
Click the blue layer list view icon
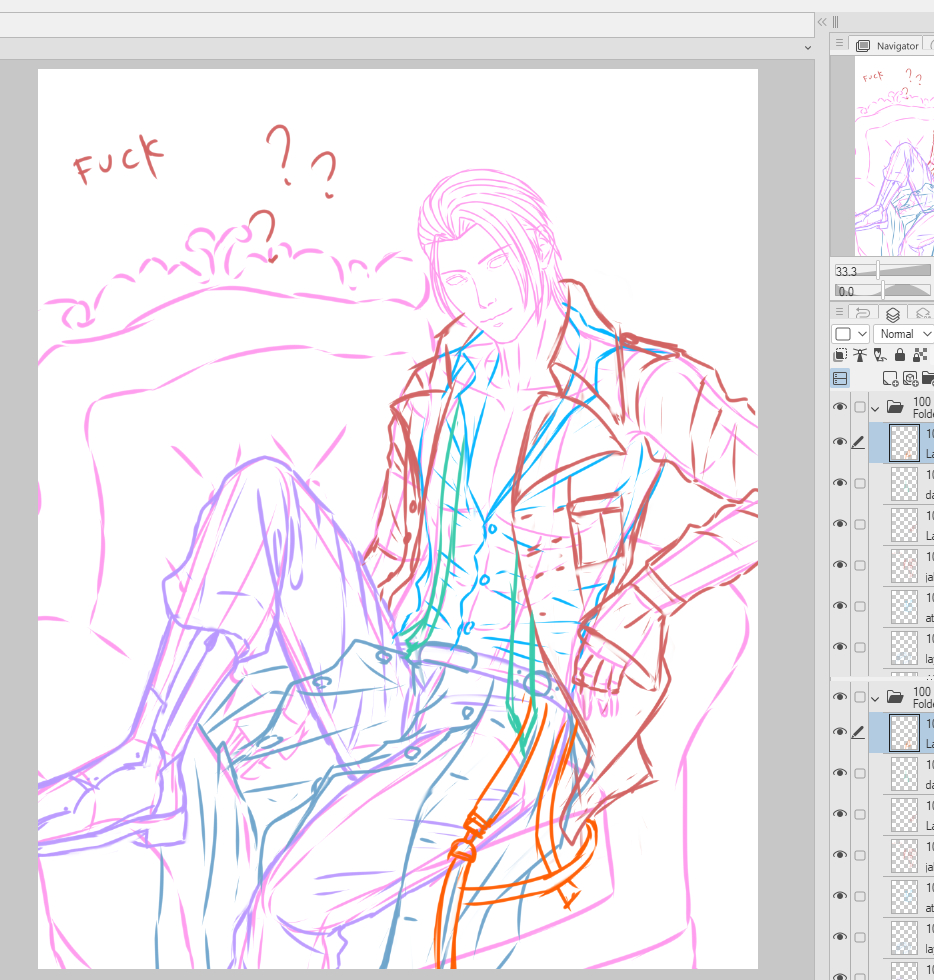coord(840,379)
